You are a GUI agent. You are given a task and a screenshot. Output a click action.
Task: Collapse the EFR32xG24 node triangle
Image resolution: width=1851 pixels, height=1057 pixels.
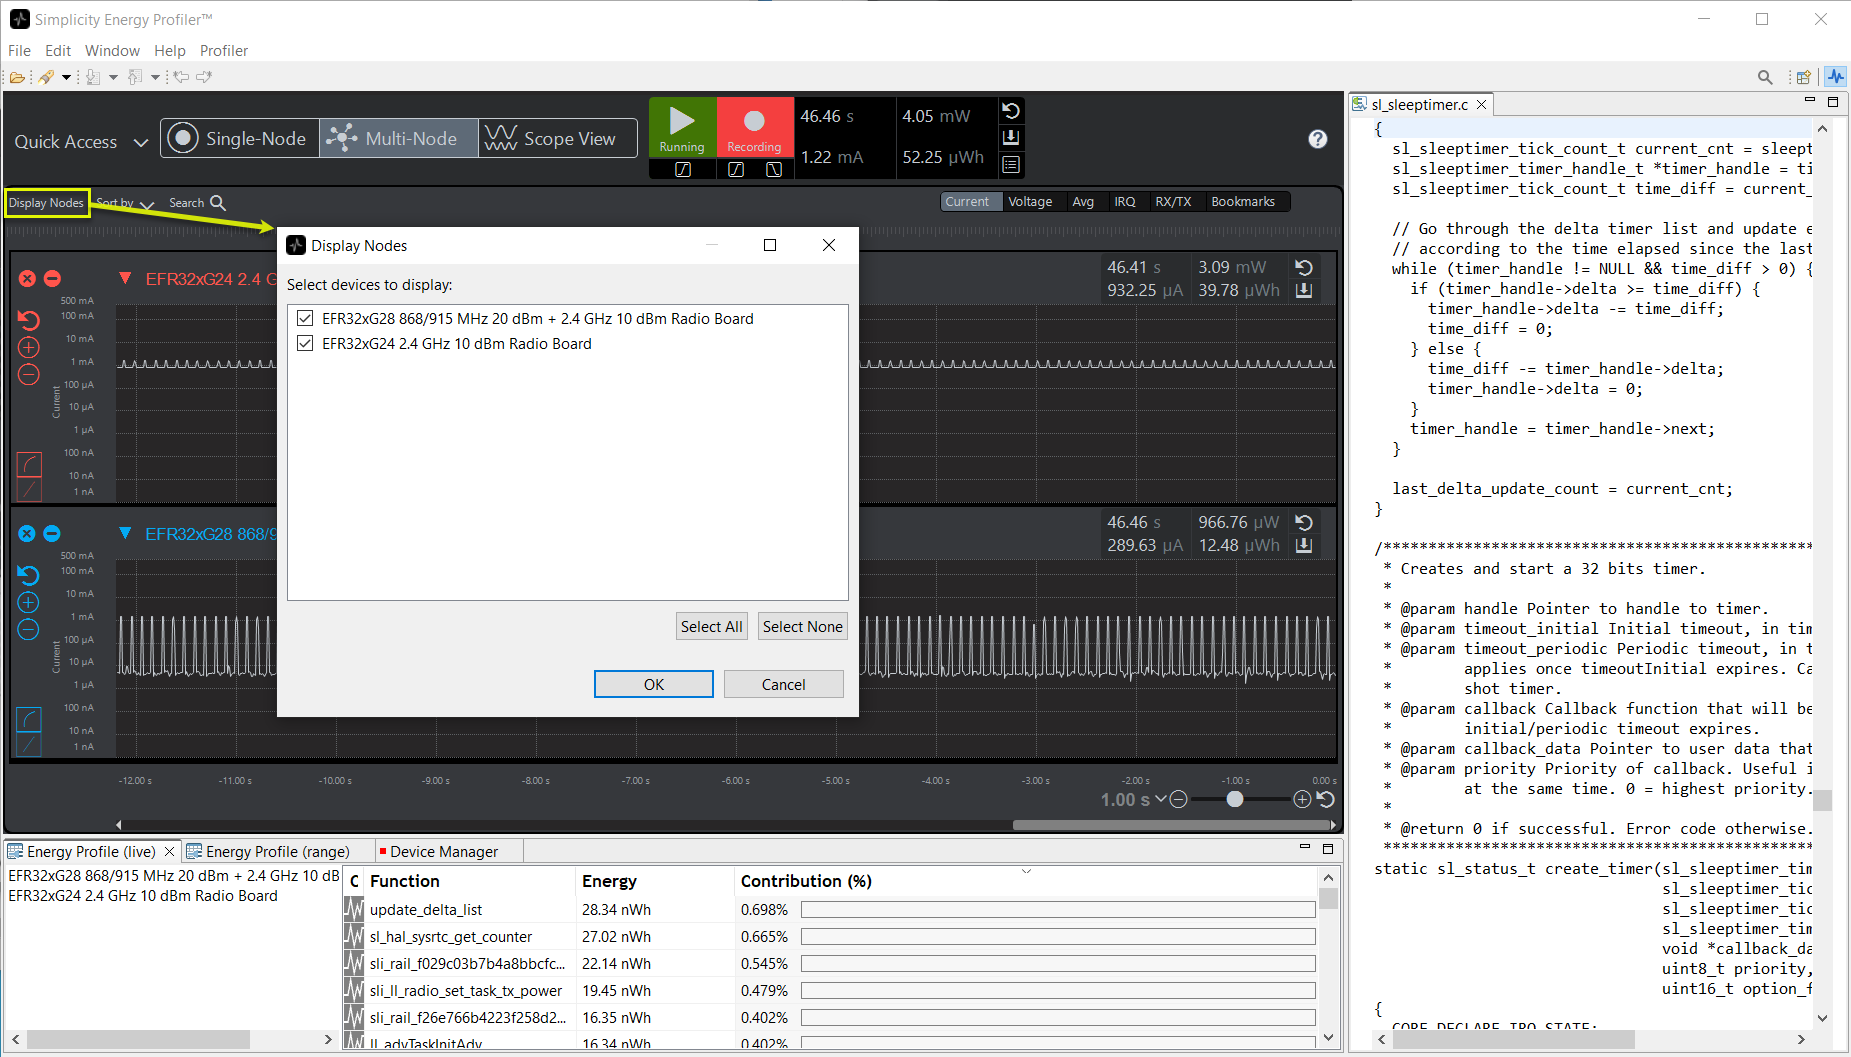pyautogui.click(x=125, y=279)
